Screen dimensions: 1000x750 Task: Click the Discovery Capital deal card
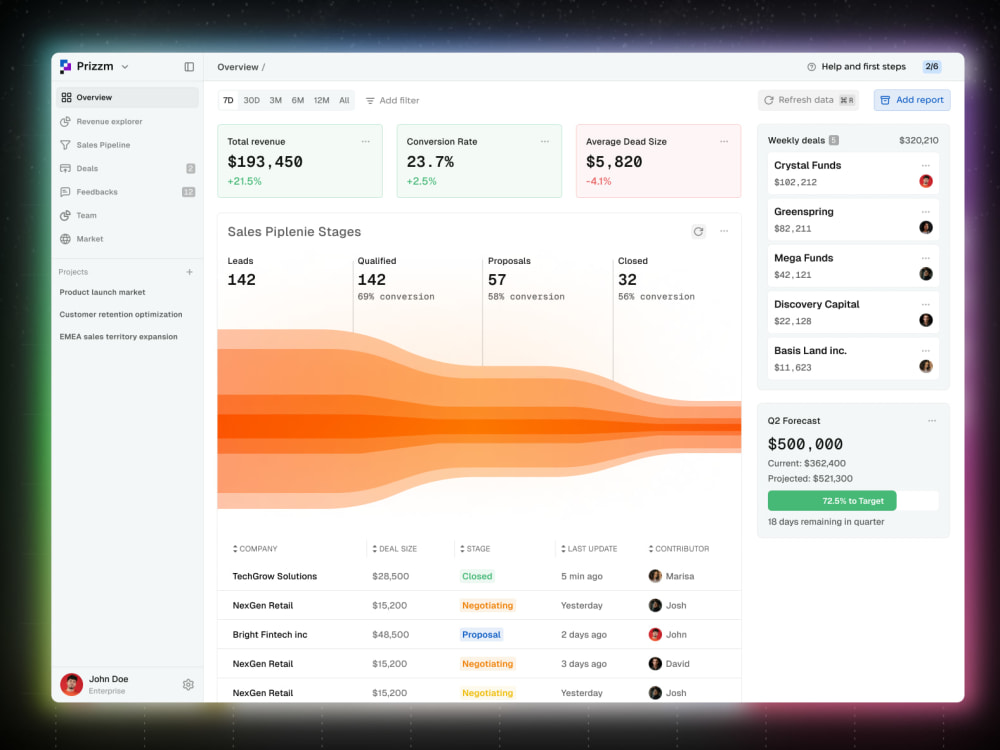click(853, 312)
